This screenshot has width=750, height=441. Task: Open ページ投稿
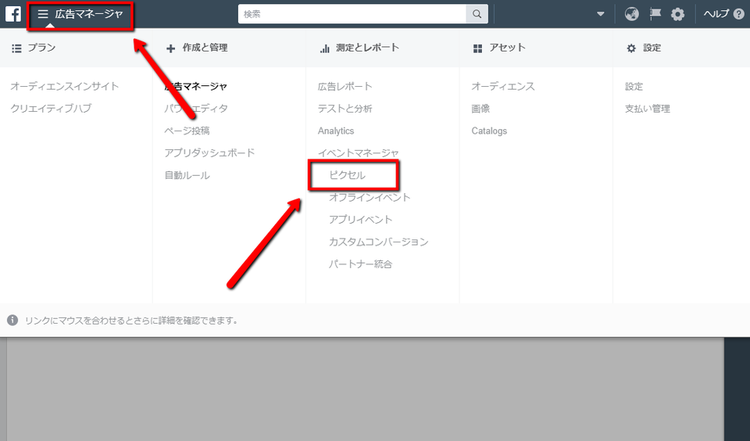(187, 131)
